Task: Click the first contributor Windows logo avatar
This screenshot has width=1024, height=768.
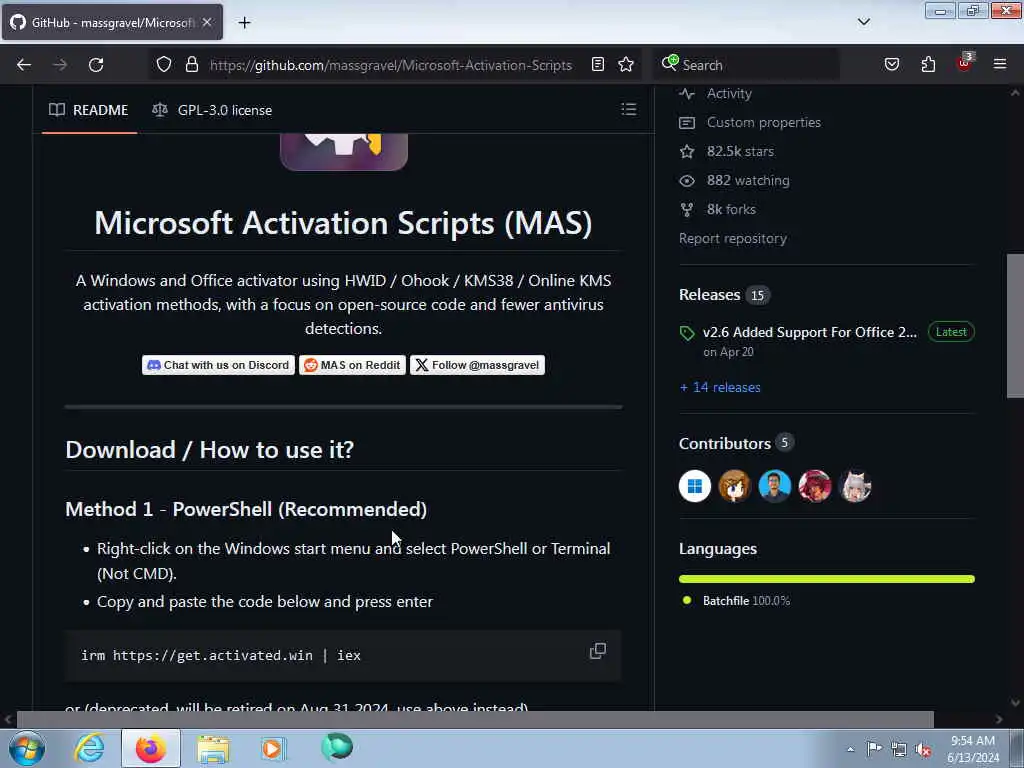Action: point(695,486)
